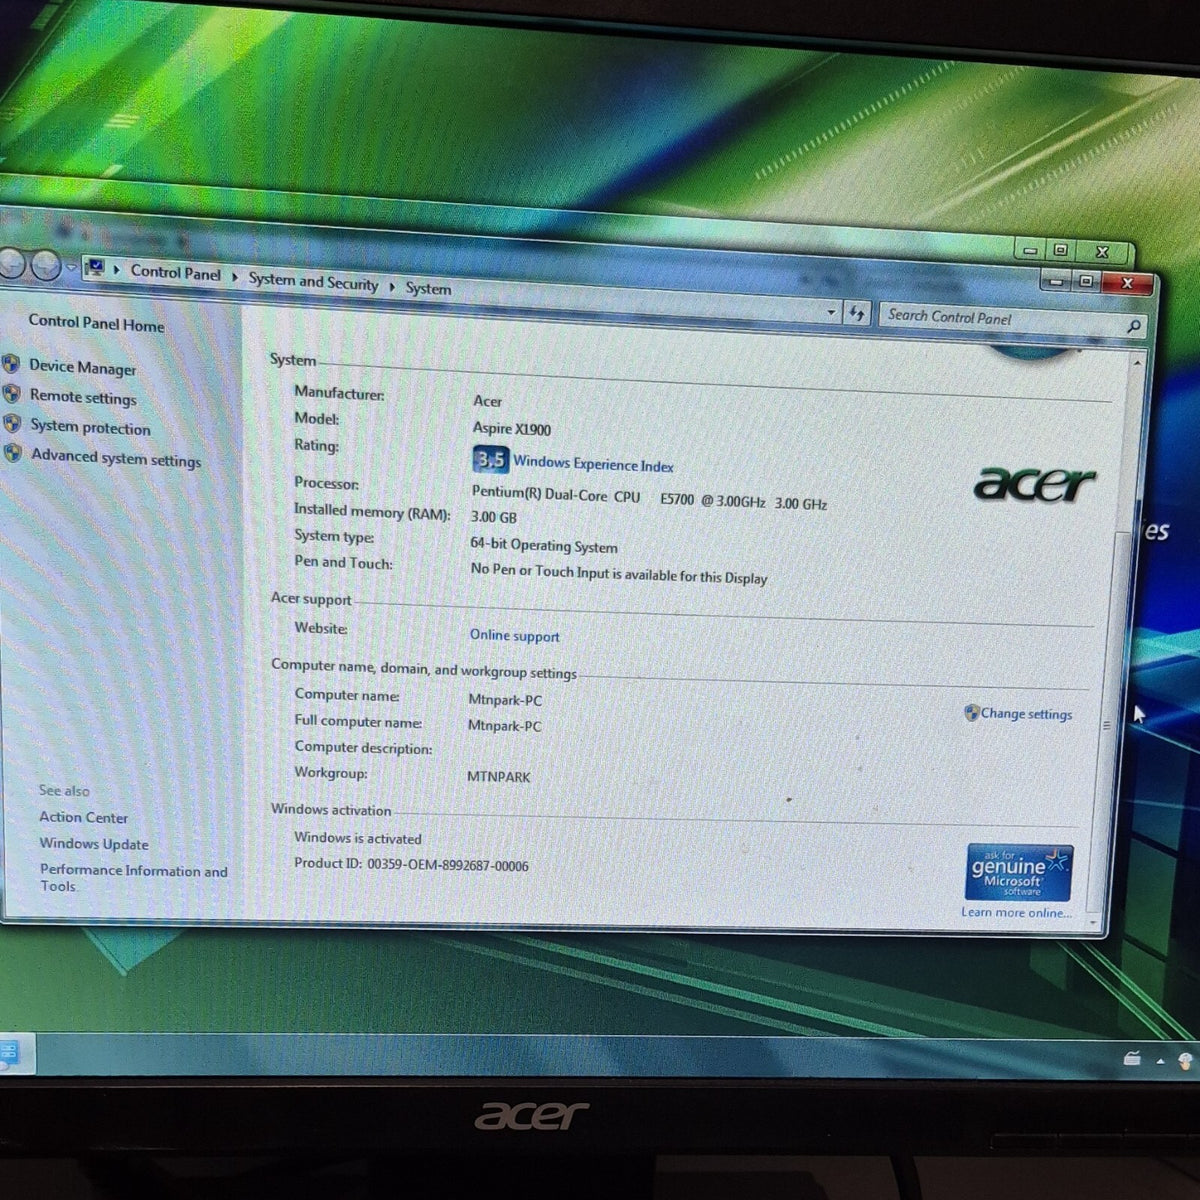
Task: Click the Aspire X1900 model text
Action: pos(511,428)
